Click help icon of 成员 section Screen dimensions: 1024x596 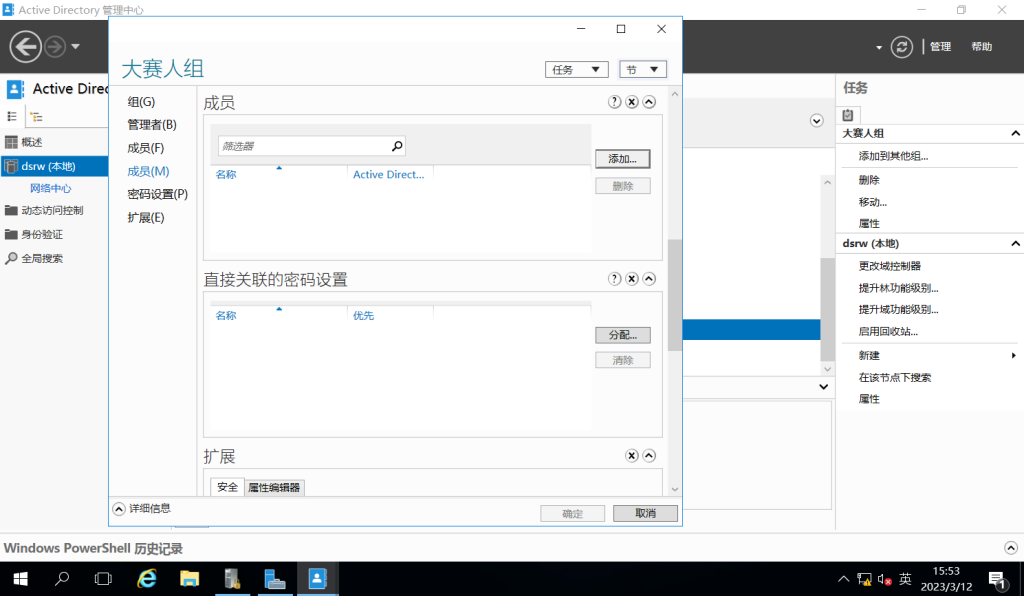(x=614, y=102)
